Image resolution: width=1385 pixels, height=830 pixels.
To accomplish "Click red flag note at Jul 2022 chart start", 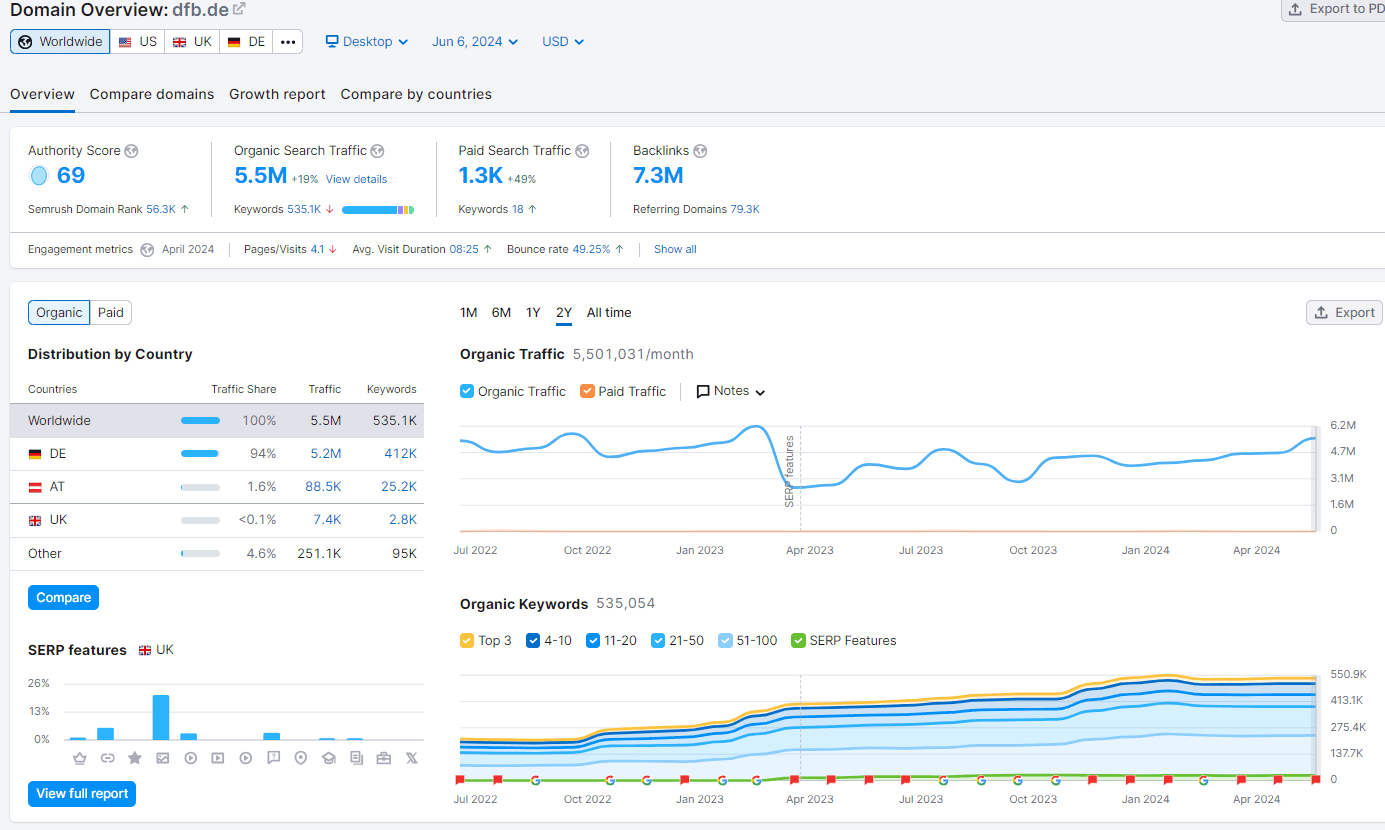I will (x=460, y=779).
